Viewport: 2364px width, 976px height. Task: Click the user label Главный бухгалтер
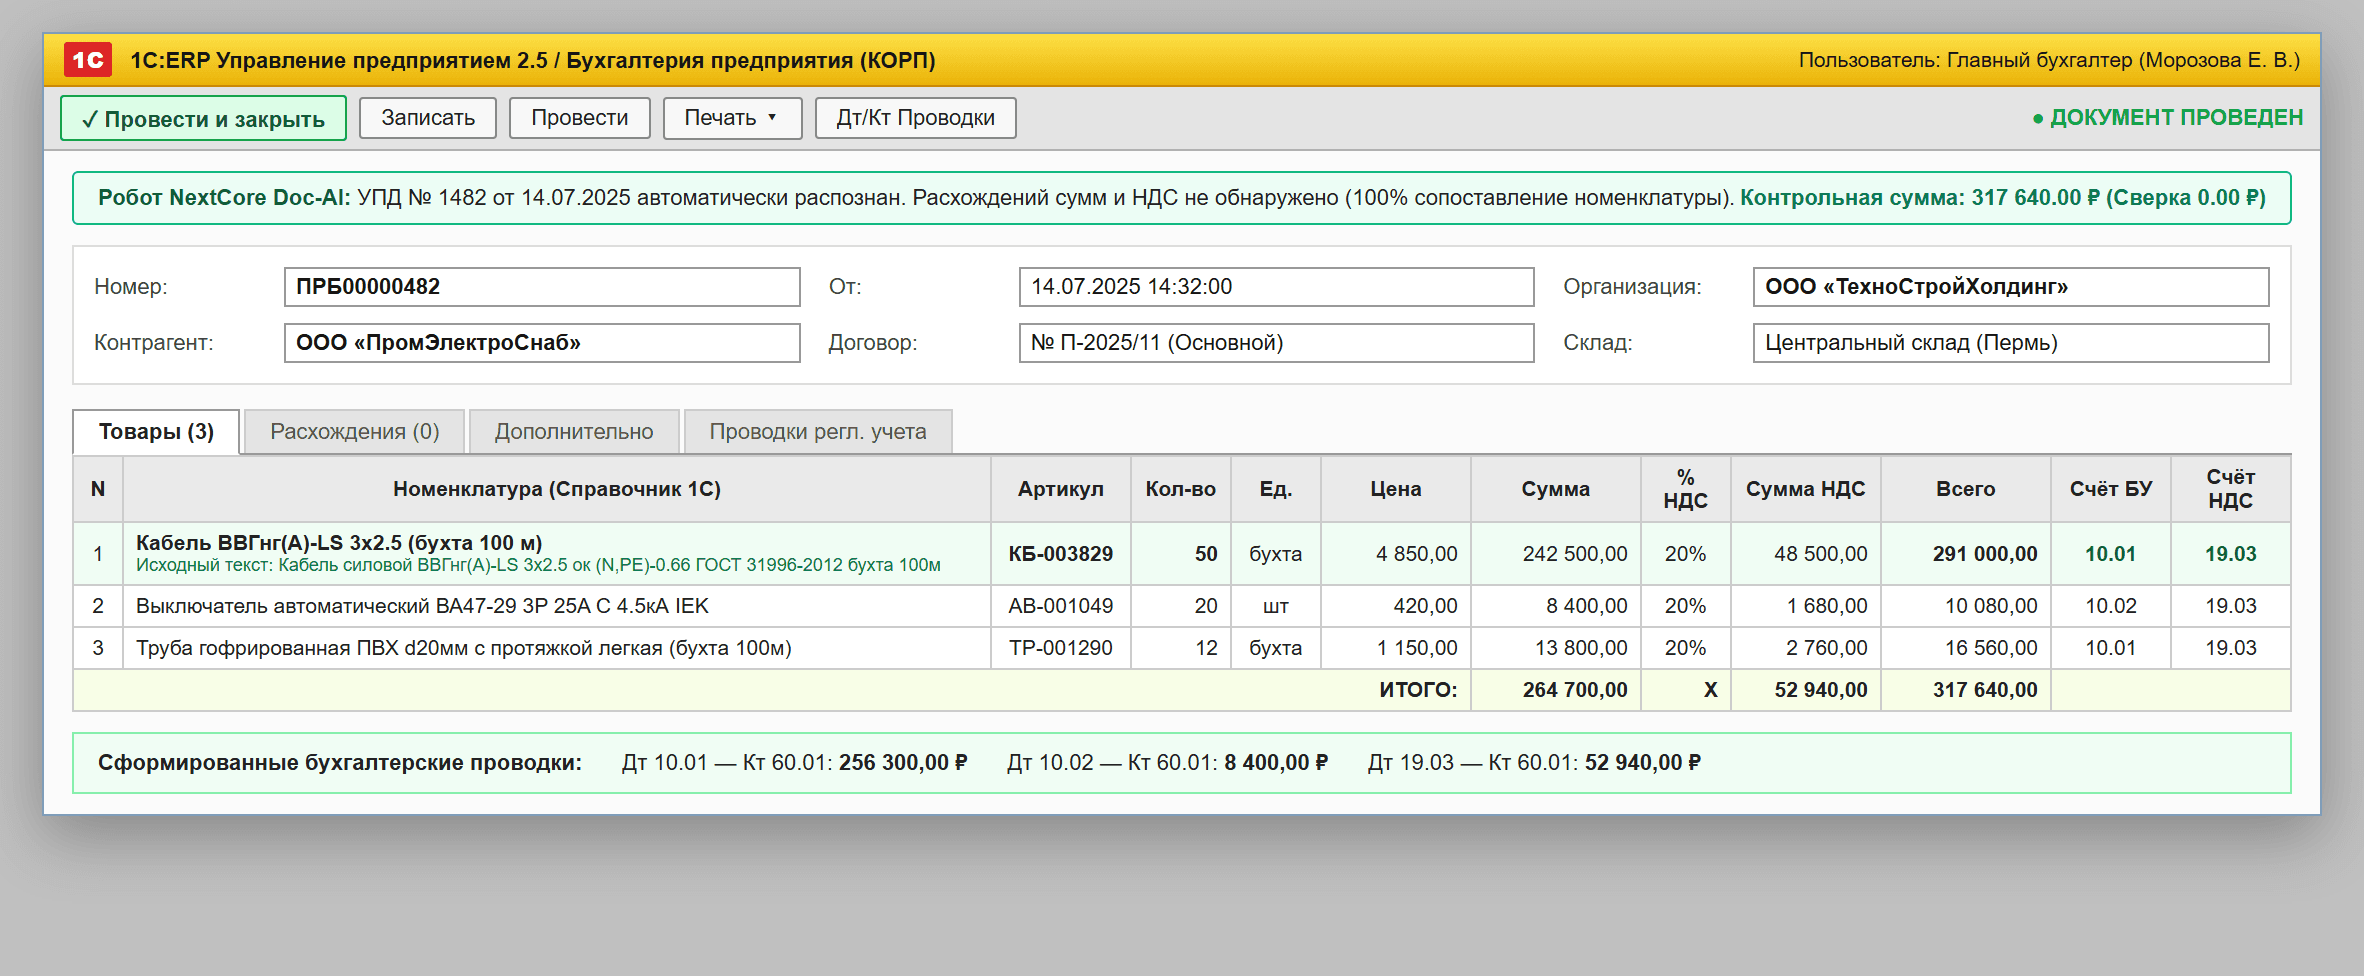click(2049, 60)
